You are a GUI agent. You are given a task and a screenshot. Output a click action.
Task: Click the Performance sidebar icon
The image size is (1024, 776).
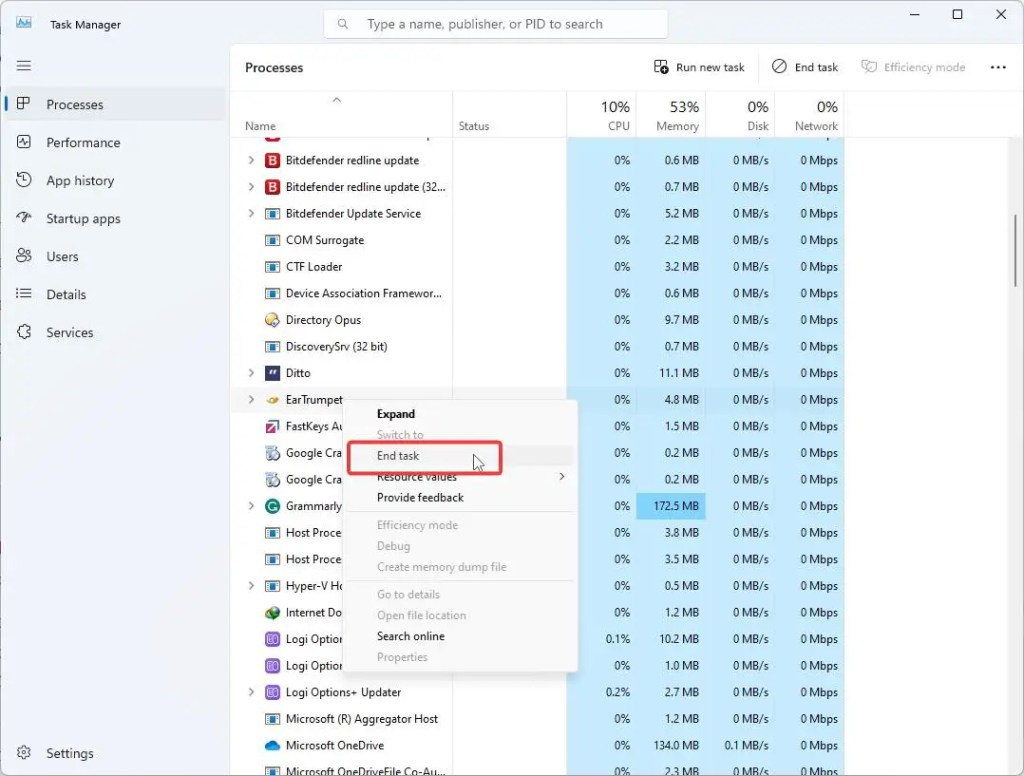(24, 142)
